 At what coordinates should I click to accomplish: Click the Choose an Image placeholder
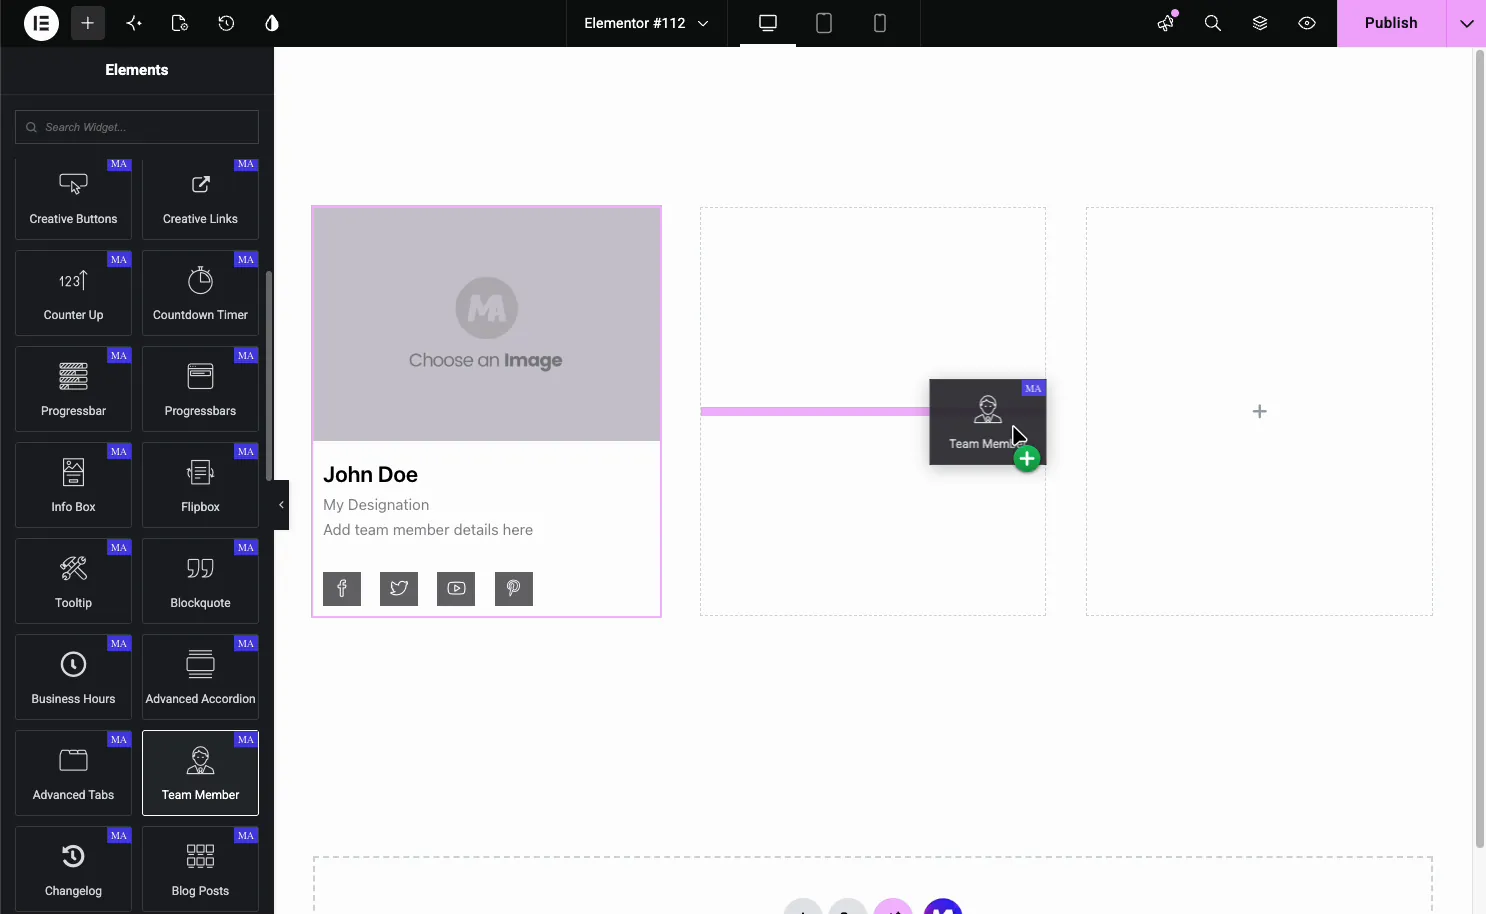pos(486,324)
